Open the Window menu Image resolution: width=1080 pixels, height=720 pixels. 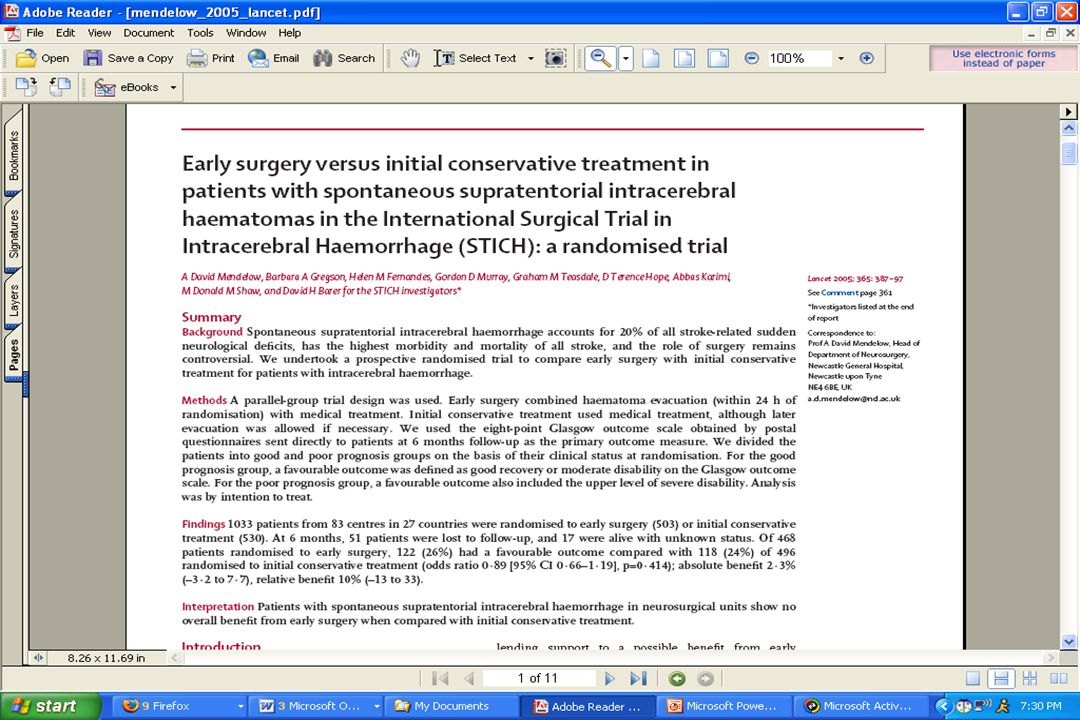point(246,32)
